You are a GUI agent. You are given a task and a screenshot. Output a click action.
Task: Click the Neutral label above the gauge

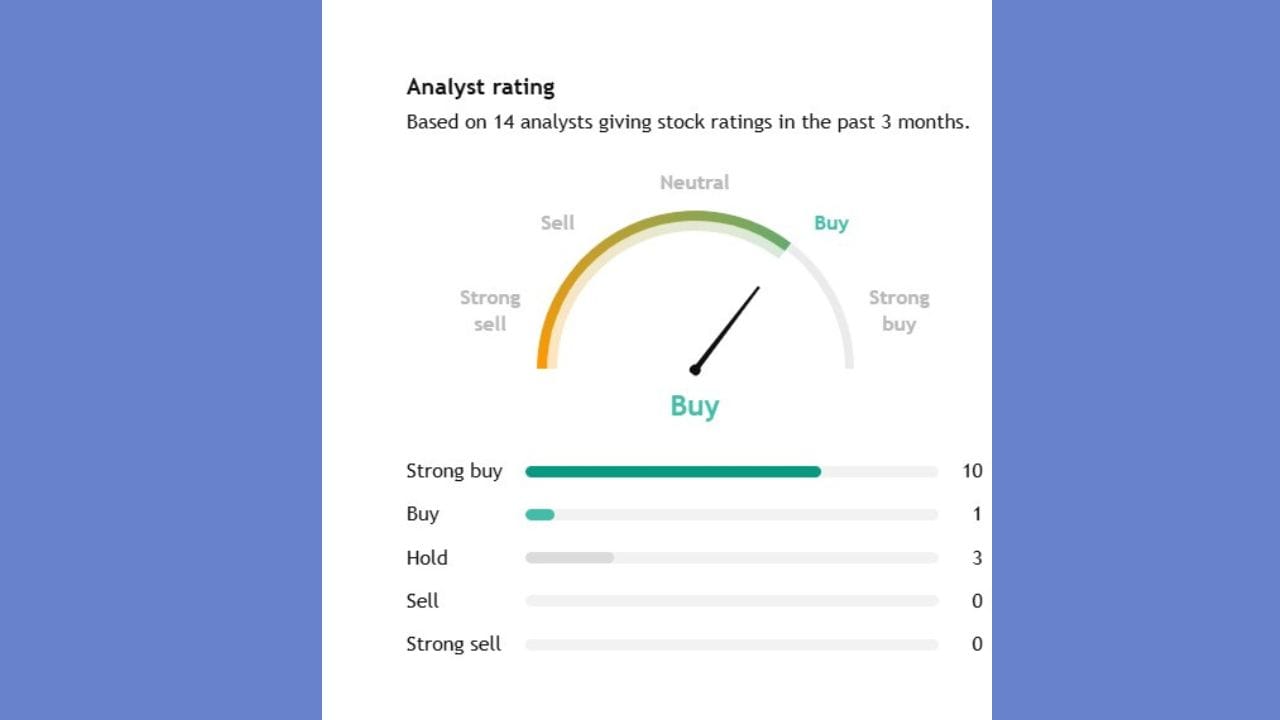694,183
